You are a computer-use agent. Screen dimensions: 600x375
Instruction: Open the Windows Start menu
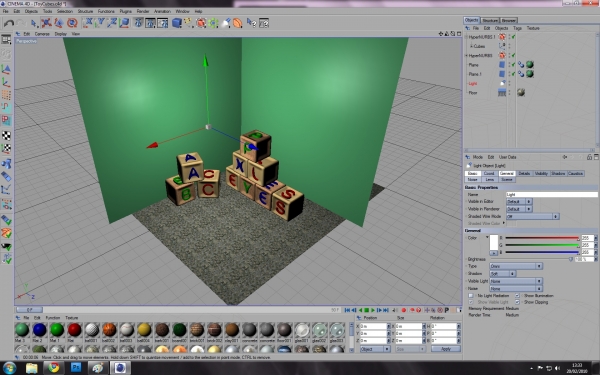pyautogui.click(x=9, y=368)
